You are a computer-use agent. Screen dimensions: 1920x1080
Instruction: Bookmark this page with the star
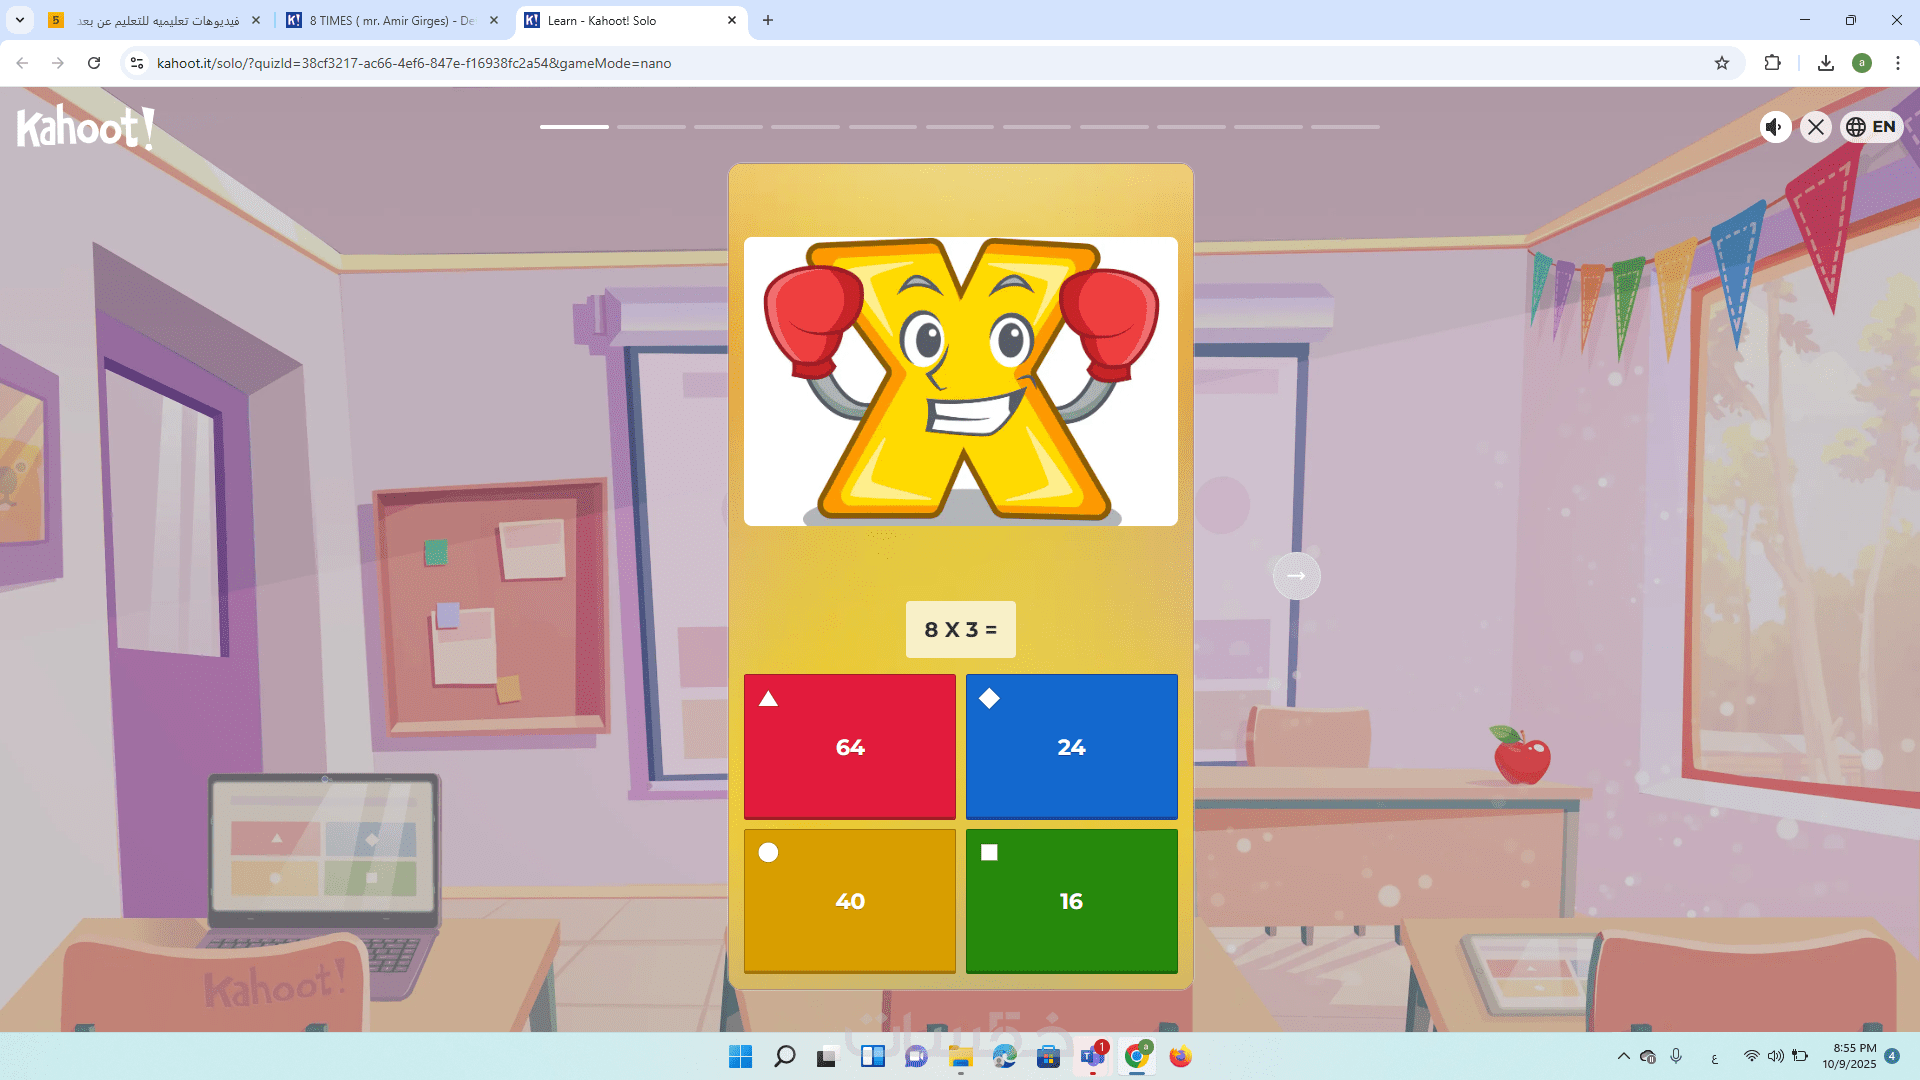pos(1722,63)
